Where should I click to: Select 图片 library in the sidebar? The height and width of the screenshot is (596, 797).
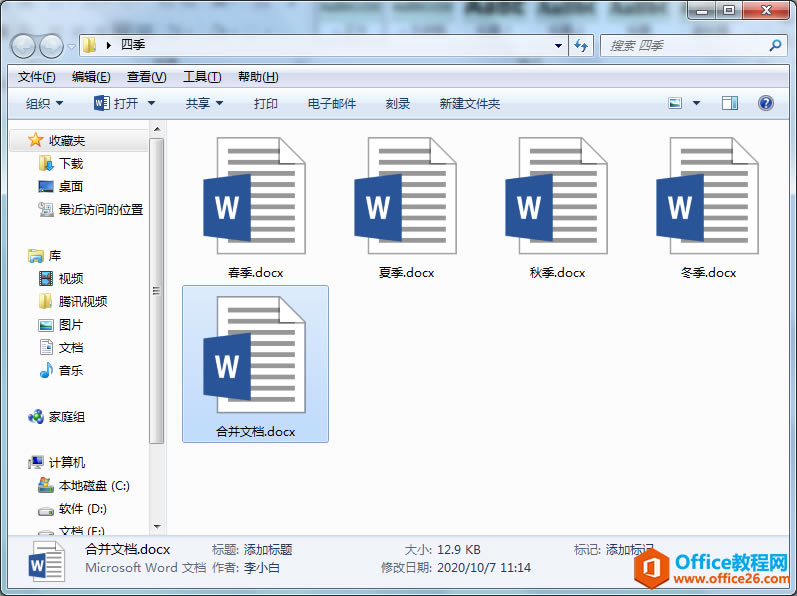pyautogui.click(x=71, y=325)
